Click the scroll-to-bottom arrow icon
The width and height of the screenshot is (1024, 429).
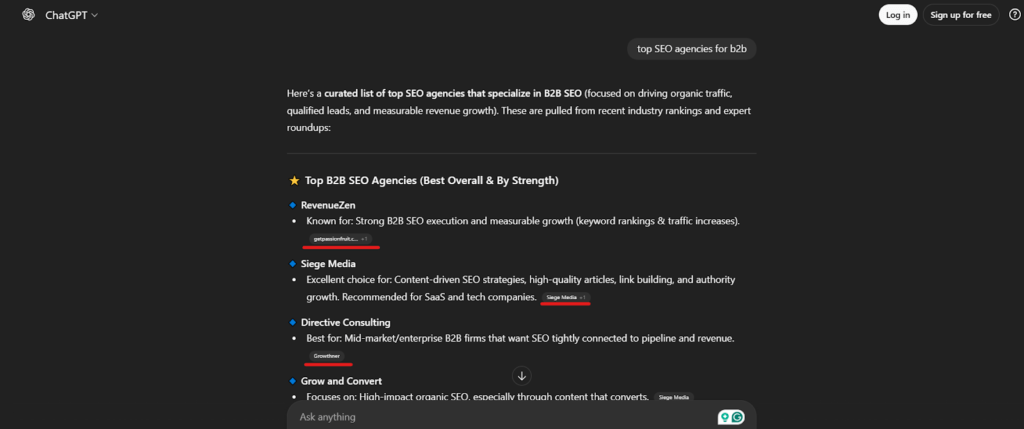(521, 376)
